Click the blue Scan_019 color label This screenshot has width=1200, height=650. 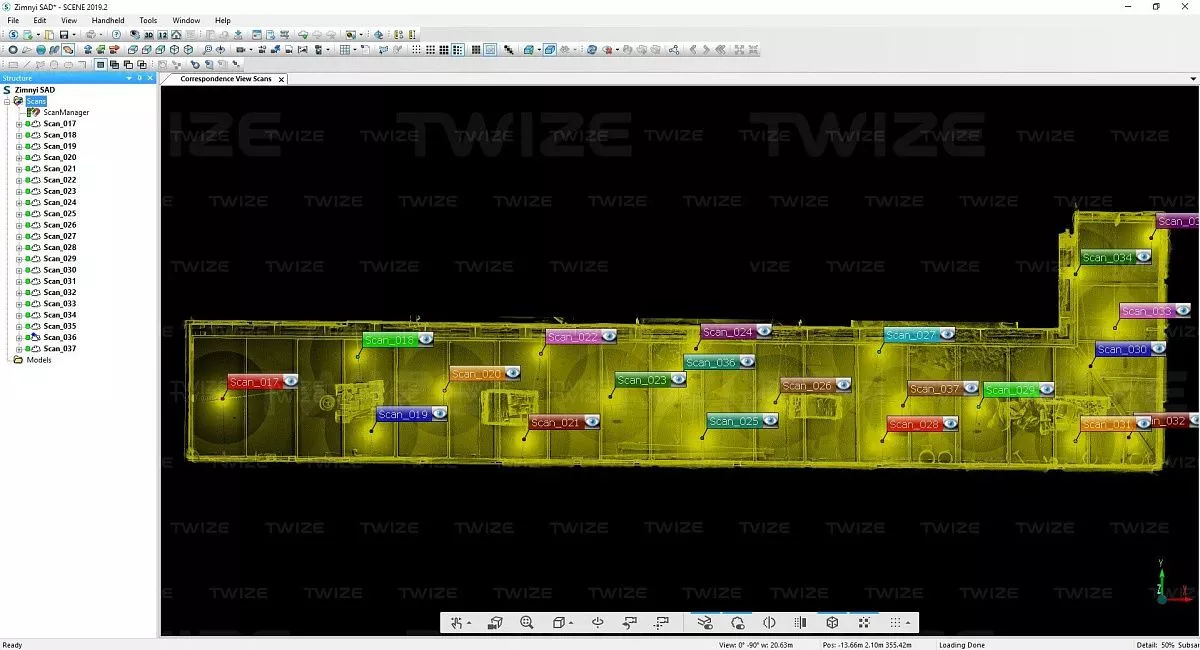point(403,414)
